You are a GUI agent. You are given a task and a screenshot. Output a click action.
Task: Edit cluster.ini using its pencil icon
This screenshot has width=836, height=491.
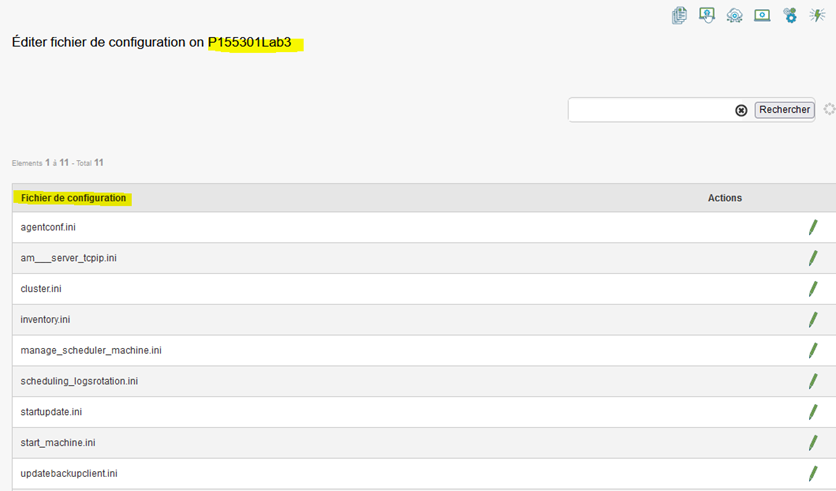coord(813,289)
